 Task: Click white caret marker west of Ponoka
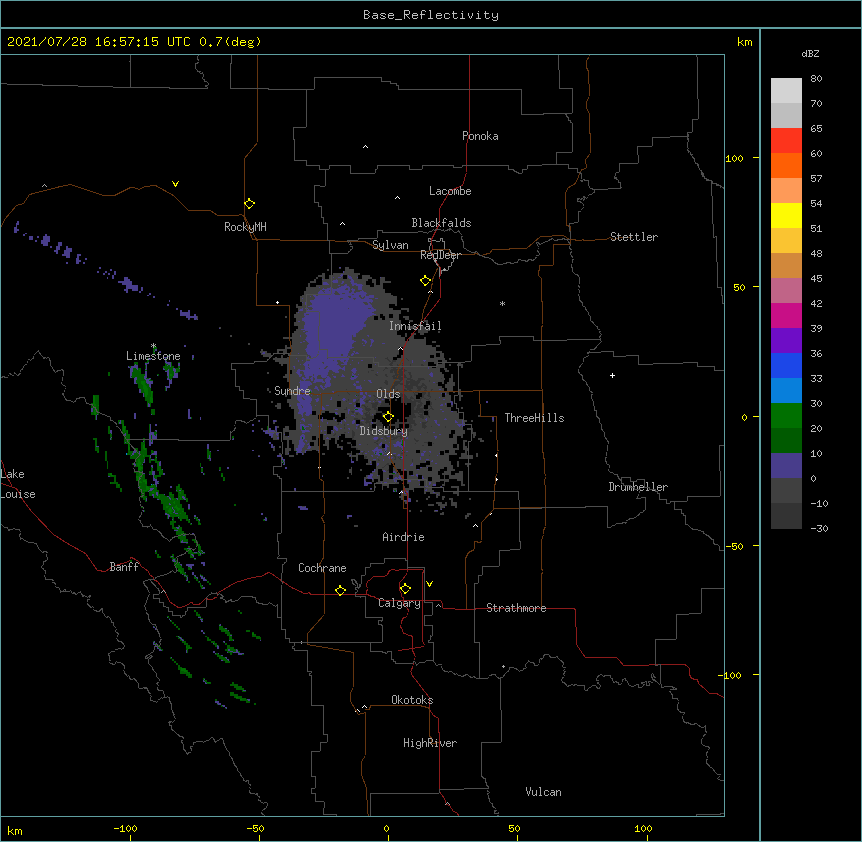click(366, 147)
